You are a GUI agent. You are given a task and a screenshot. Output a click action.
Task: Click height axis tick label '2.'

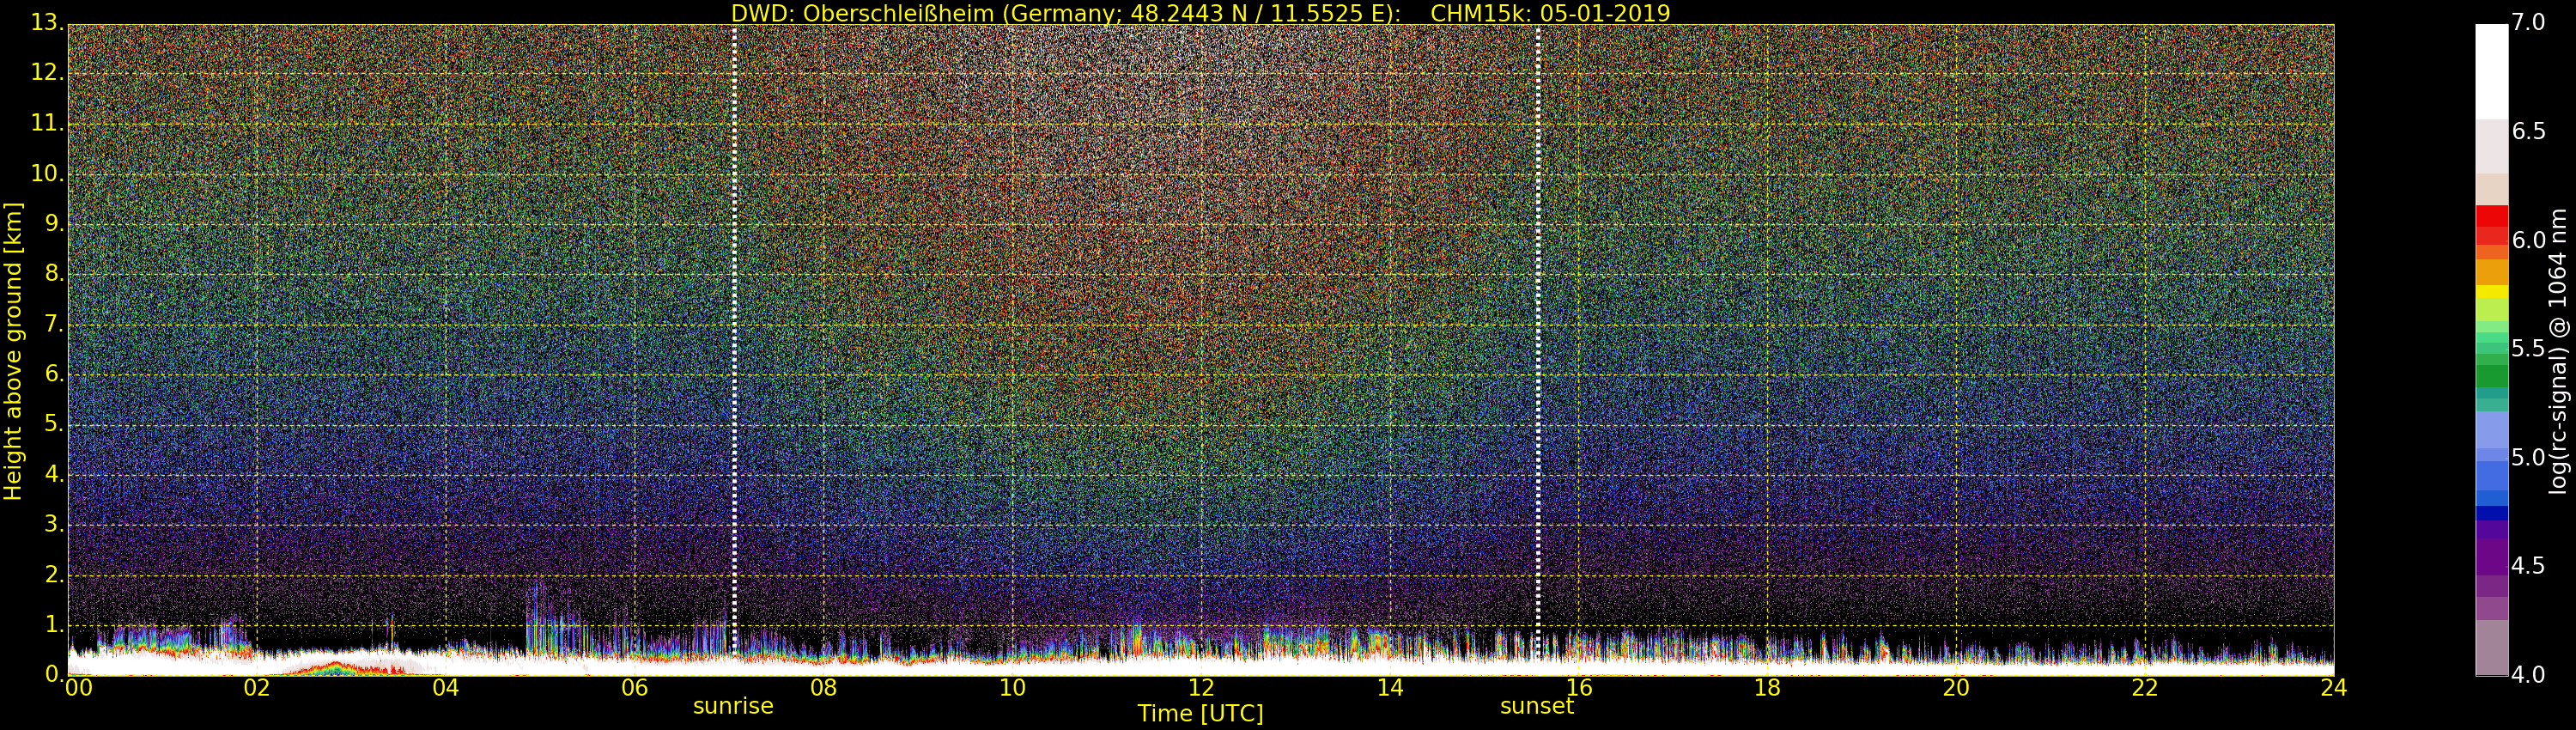[x=54, y=575]
